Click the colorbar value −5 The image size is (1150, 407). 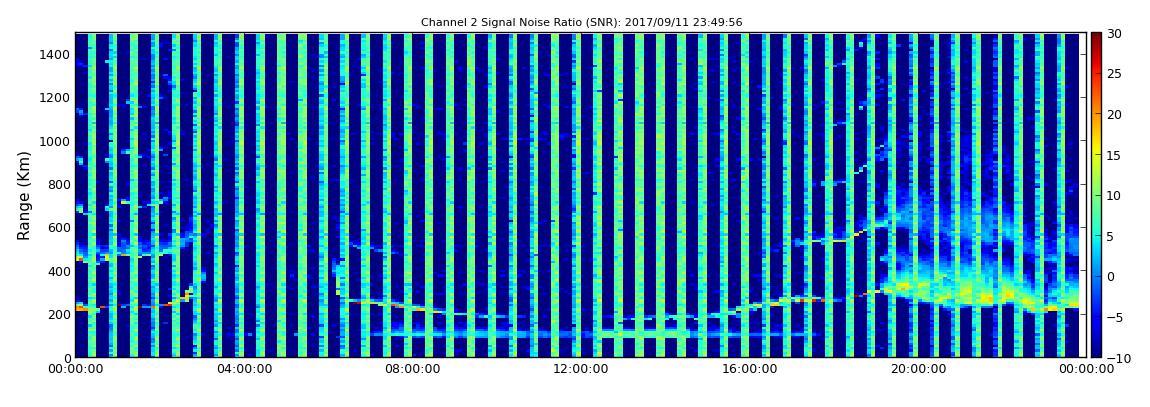[1114, 317]
